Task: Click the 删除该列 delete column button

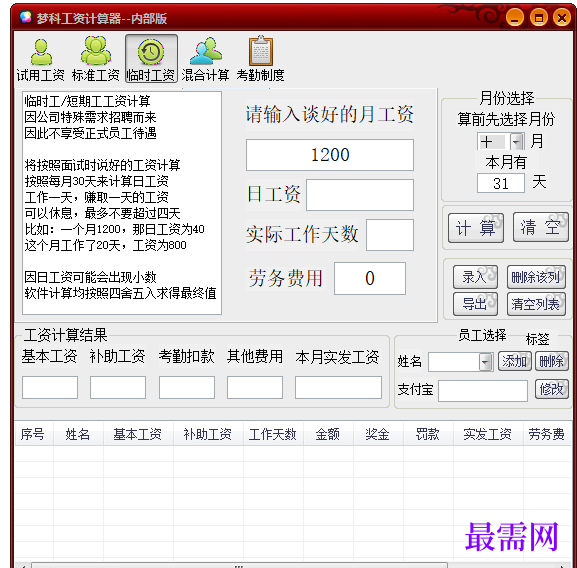Action: tap(536, 277)
